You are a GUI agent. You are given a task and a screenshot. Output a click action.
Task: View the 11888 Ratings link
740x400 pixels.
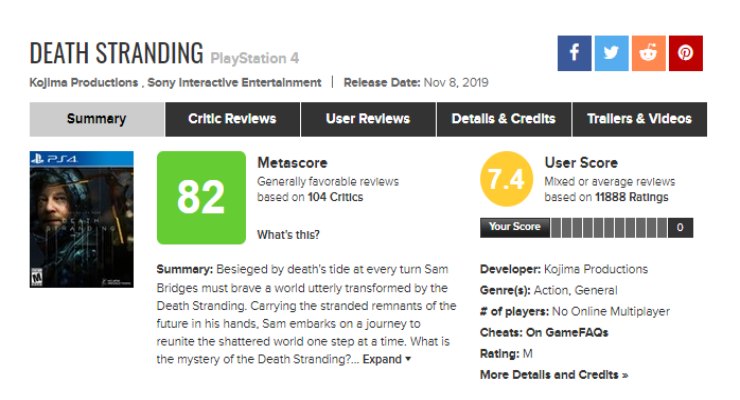point(631,198)
